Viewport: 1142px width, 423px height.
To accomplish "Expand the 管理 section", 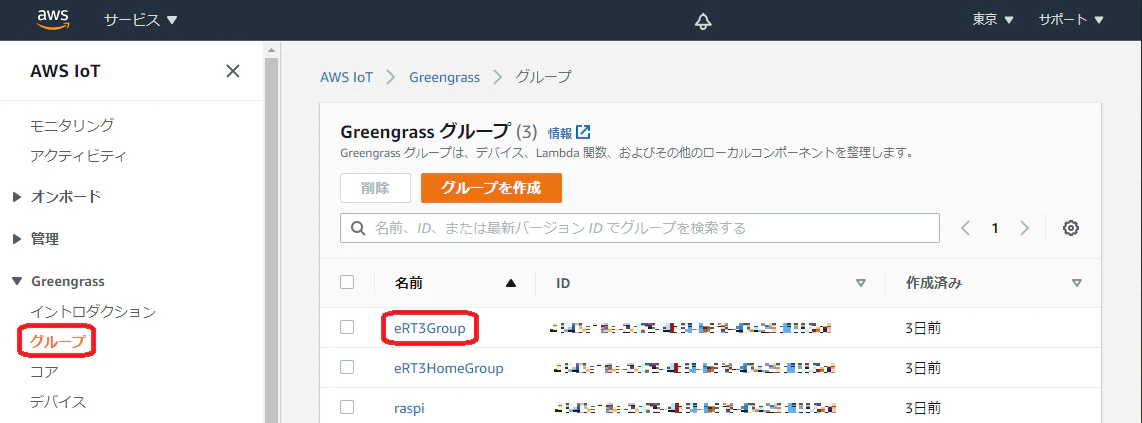I will [x=36, y=239].
